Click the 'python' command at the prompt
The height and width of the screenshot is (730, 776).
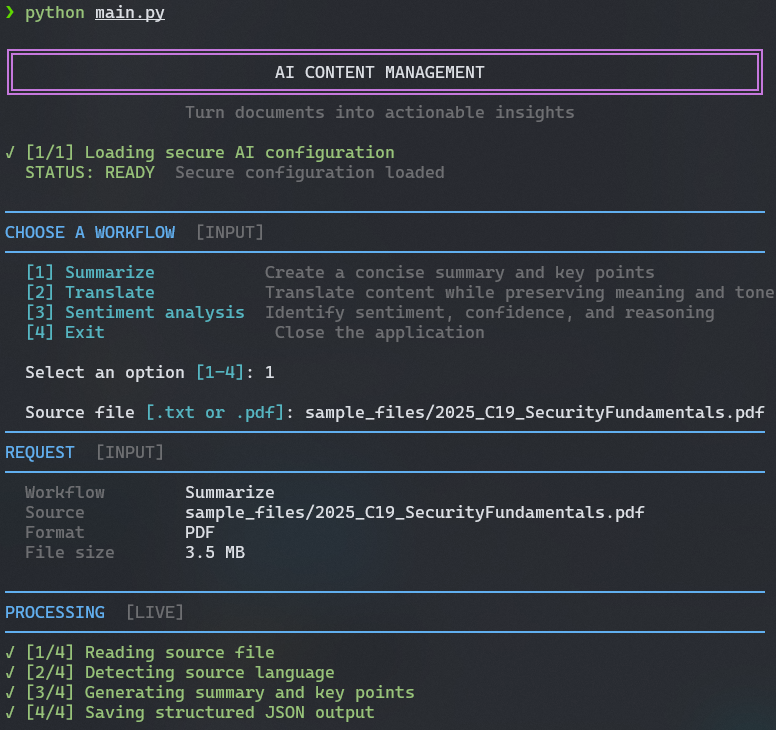(55, 13)
